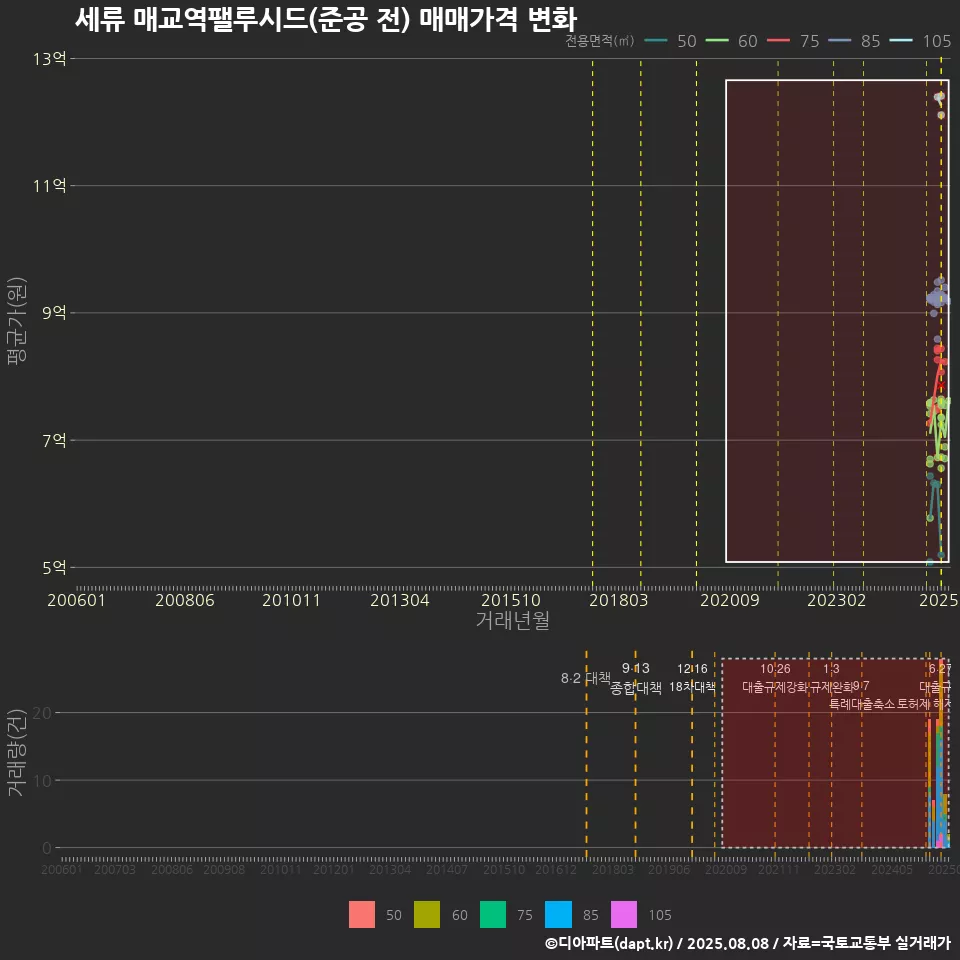960x960 pixels.
Task: Click the 평균가(원) vertical axis title
Action: (17, 320)
